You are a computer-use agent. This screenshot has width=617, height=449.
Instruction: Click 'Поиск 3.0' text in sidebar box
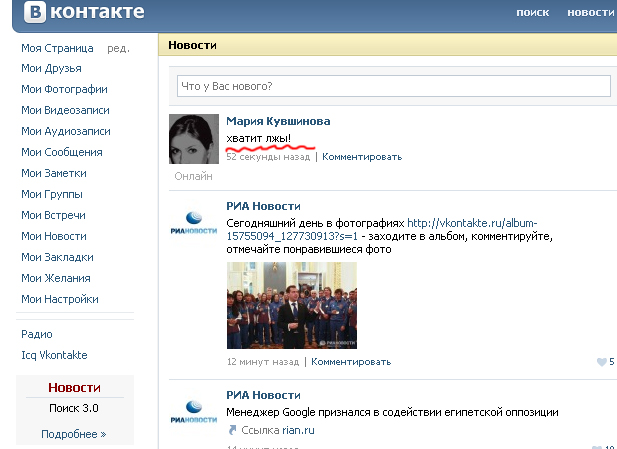pos(74,408)
